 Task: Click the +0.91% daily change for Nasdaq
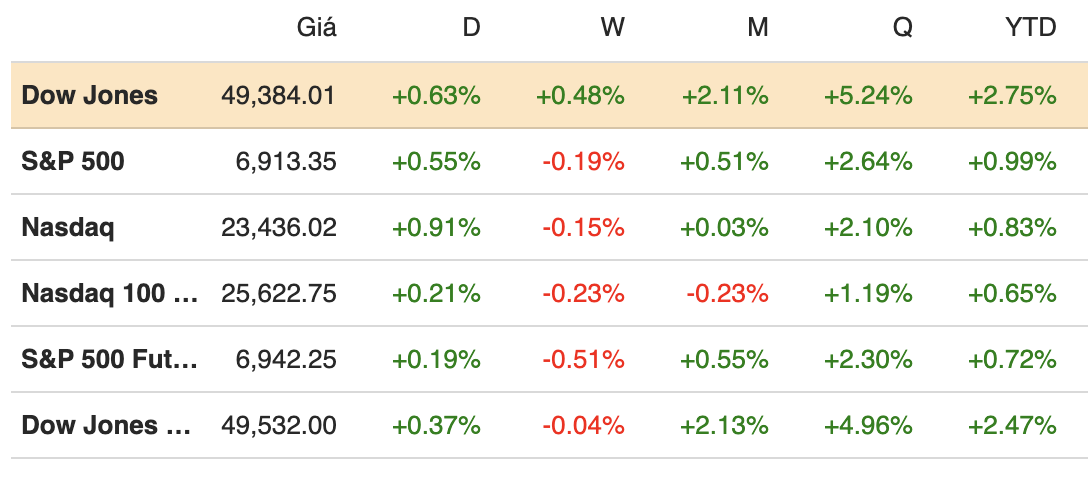point(436,227)
